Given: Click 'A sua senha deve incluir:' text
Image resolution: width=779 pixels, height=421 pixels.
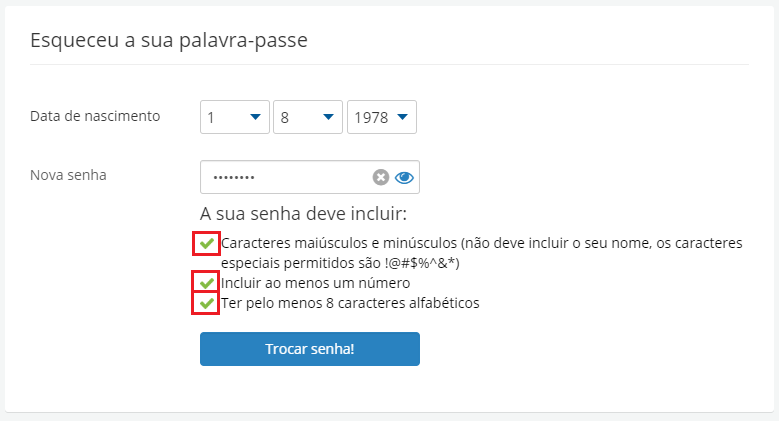Looking at the screenshot, I should 304,214.
